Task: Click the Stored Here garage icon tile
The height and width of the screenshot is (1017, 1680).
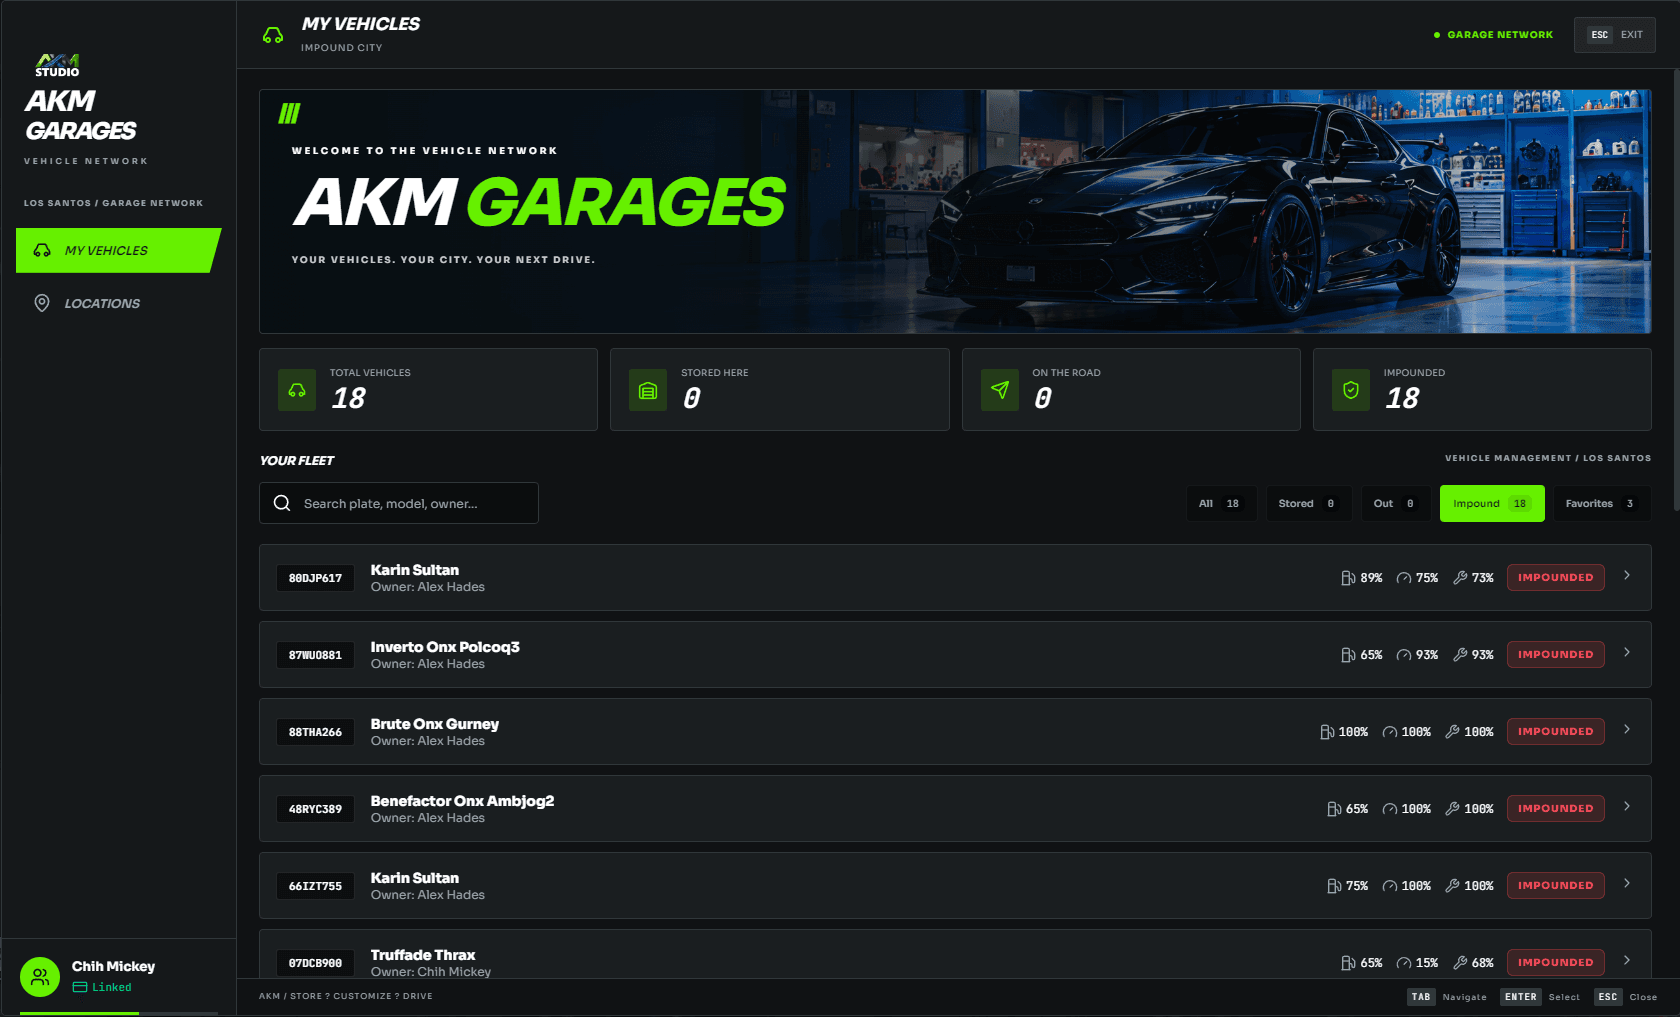Action: [x=648, y=390]
